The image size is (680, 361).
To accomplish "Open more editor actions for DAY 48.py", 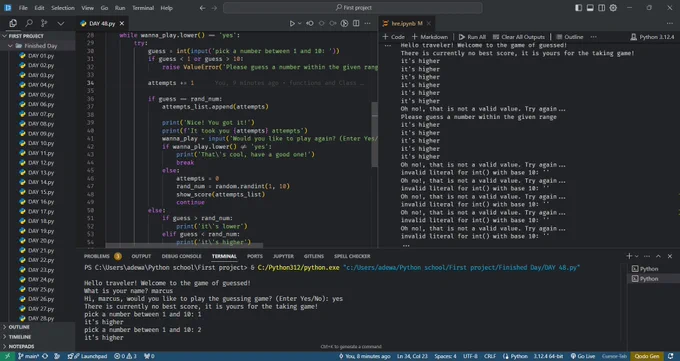I will [367, 23].
